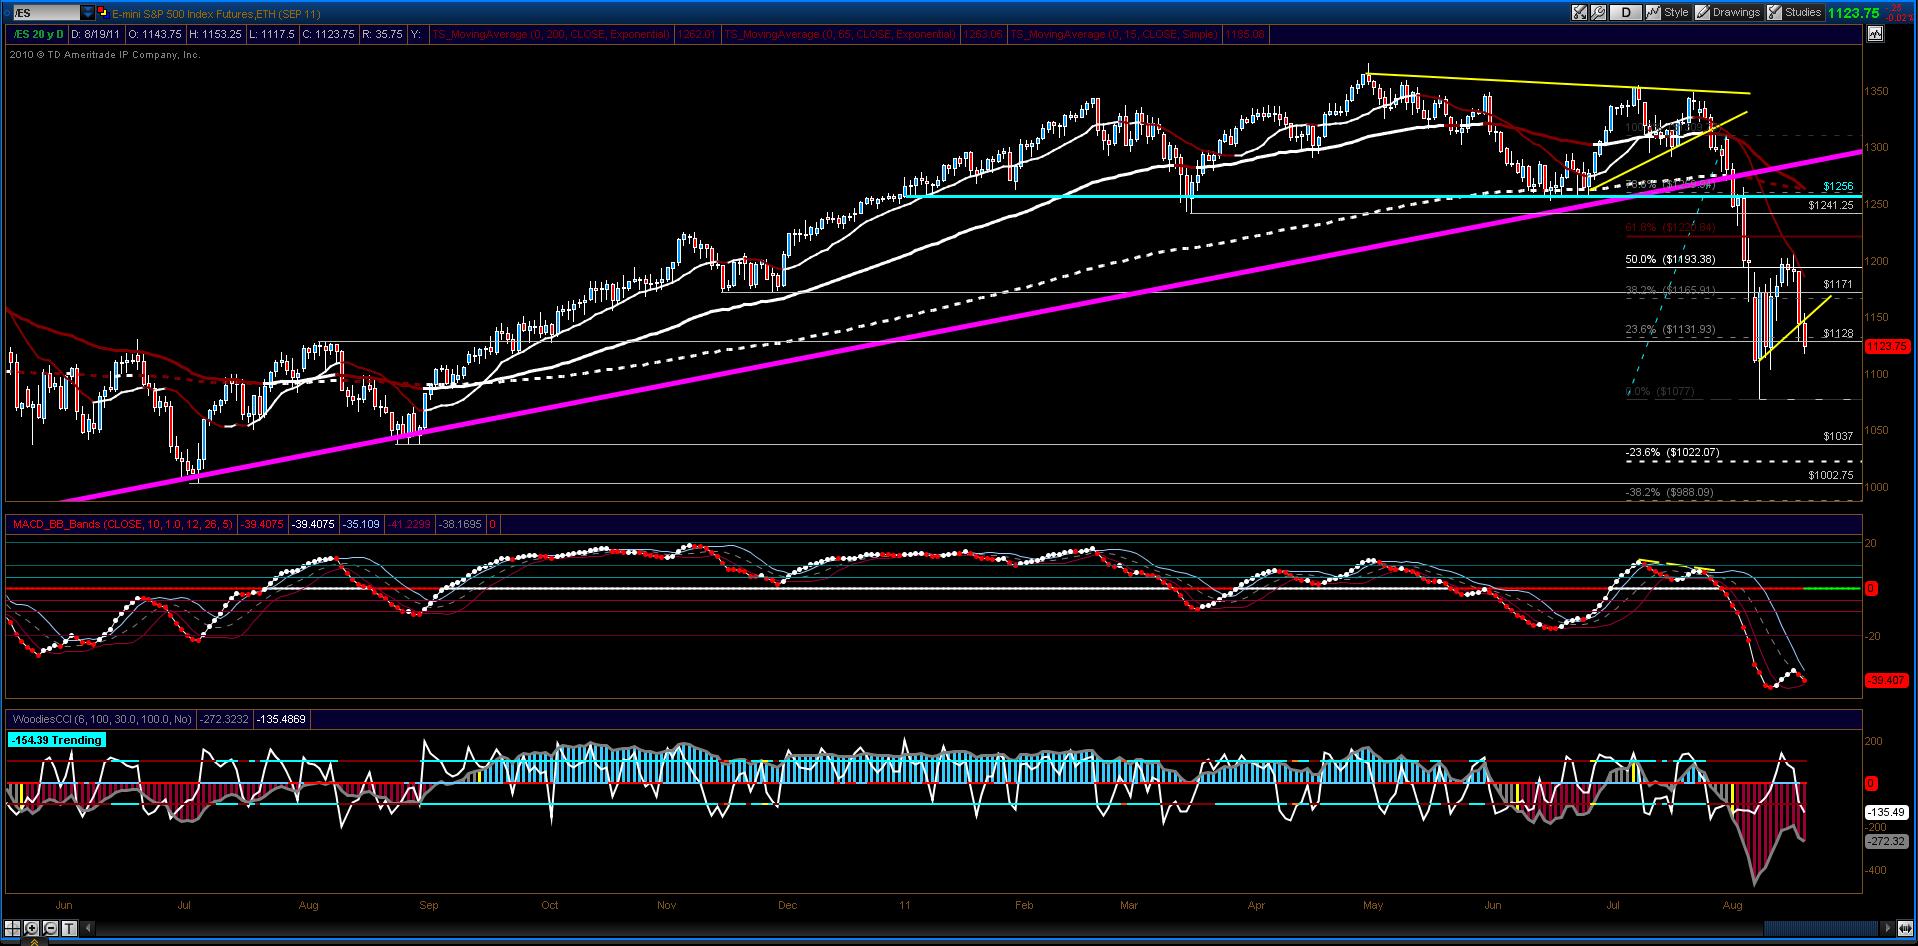This screenshot has height=946, width=1918.
Task: Click the red -39.407 MACD axis marker
Action: point(1887,680)
